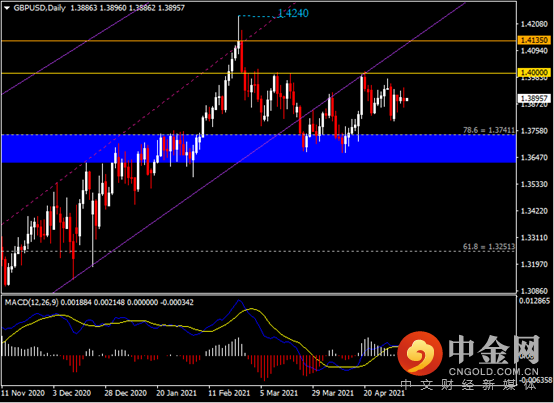Click the 5 Mar 2021 date marker

(x=278, y=393)
